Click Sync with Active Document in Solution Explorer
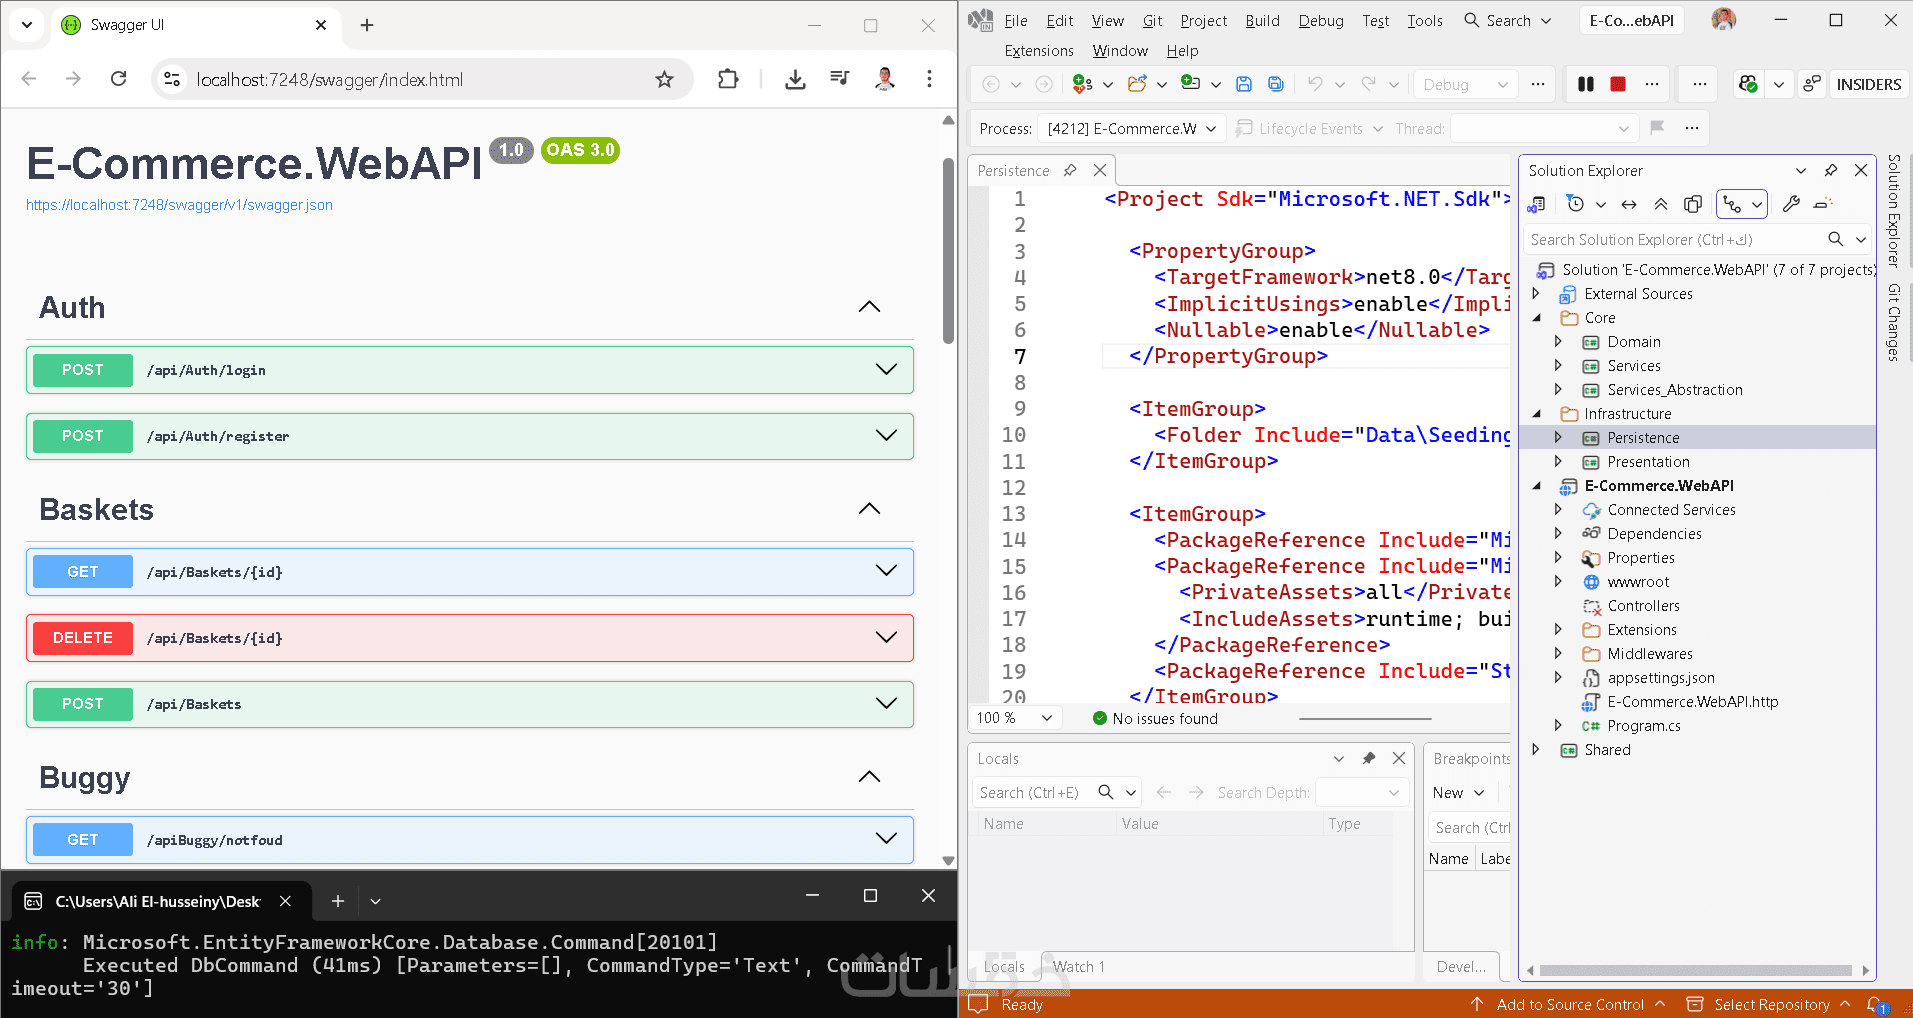1913x1018 pixels. (x=1629, y=204)
